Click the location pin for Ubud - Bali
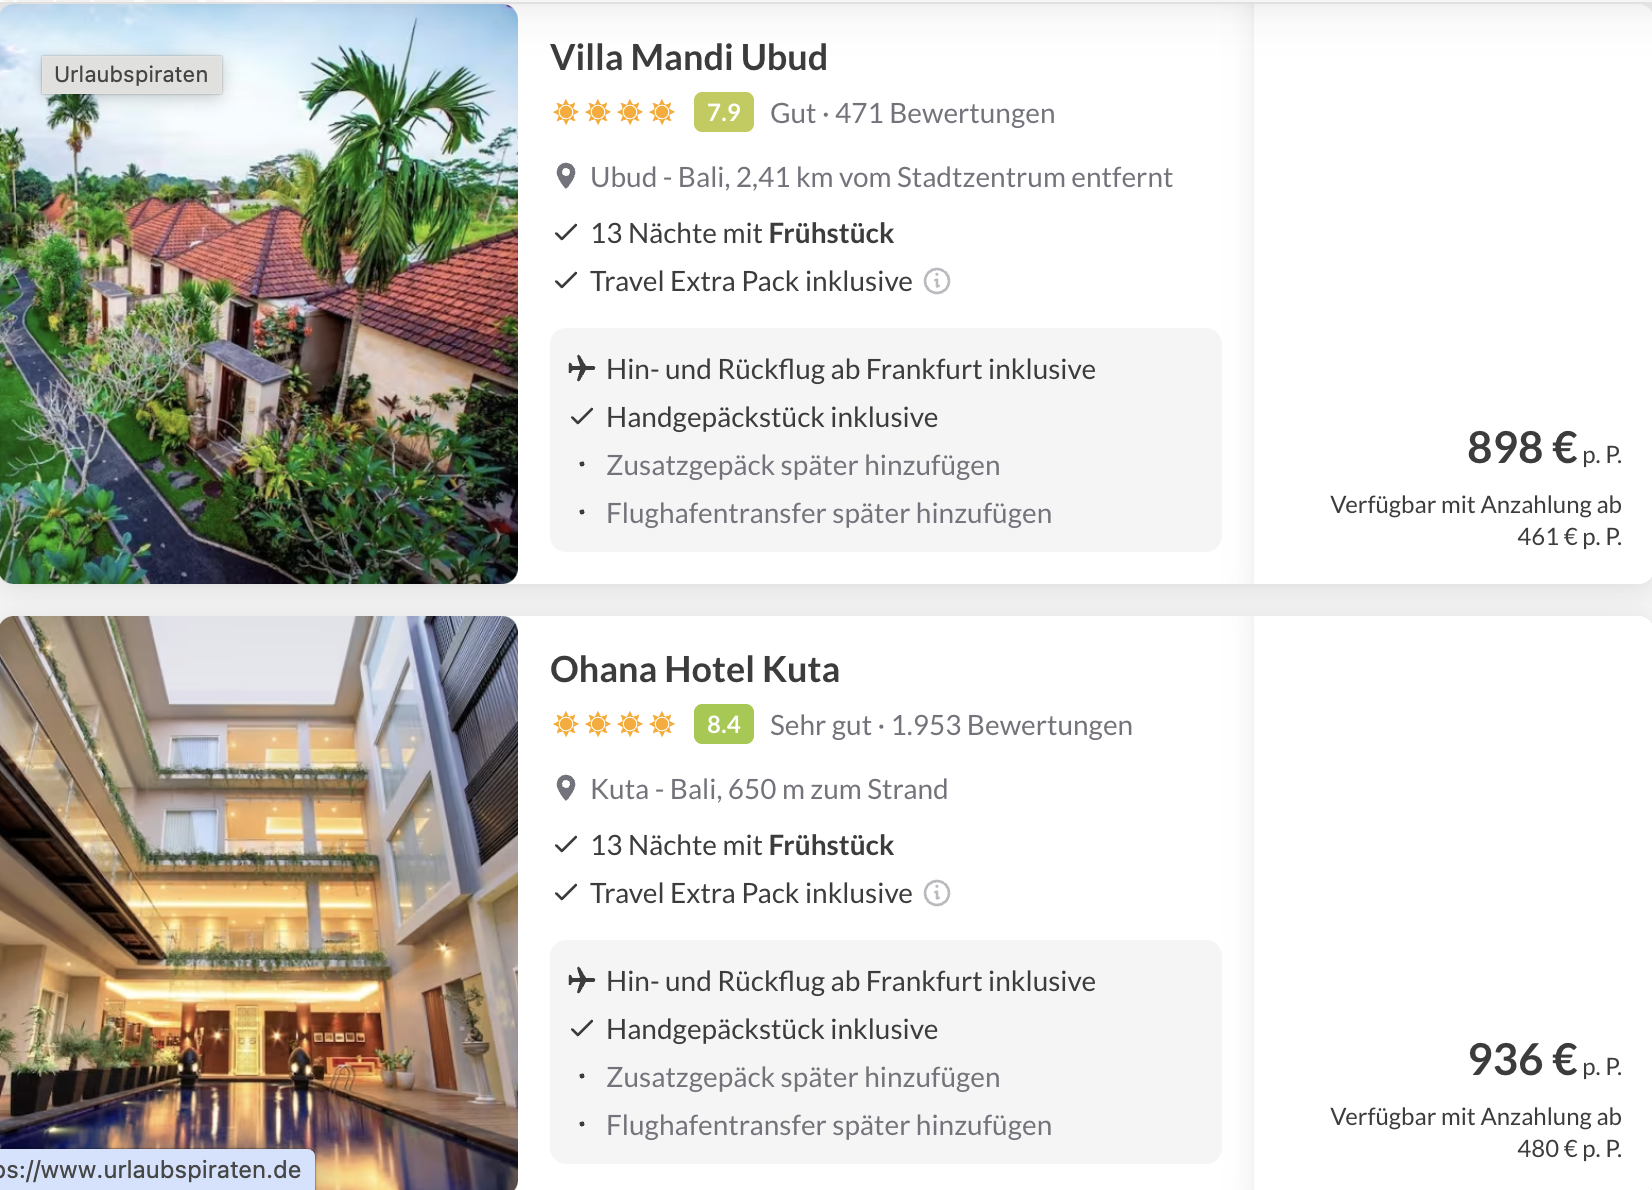Viewport: 1652px width, 1190px height. 565,177
